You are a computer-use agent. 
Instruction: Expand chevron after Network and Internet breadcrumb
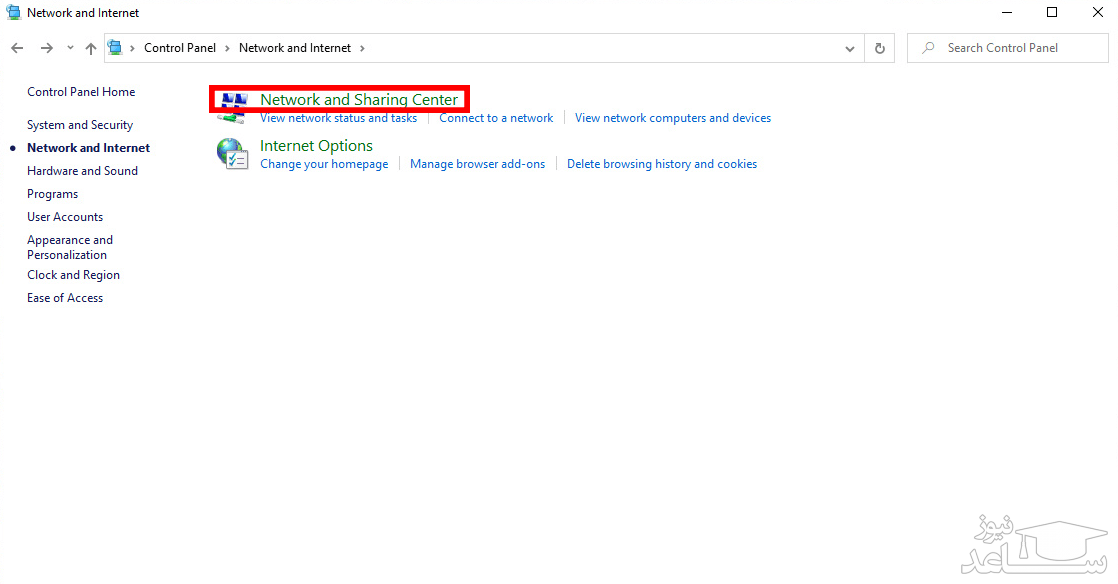pyautogui.click(x=362, y=48)
